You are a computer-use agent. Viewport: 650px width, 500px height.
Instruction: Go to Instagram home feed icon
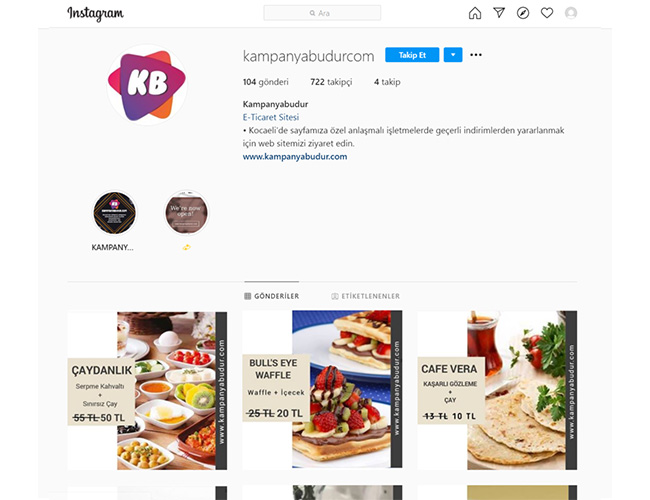475,13
